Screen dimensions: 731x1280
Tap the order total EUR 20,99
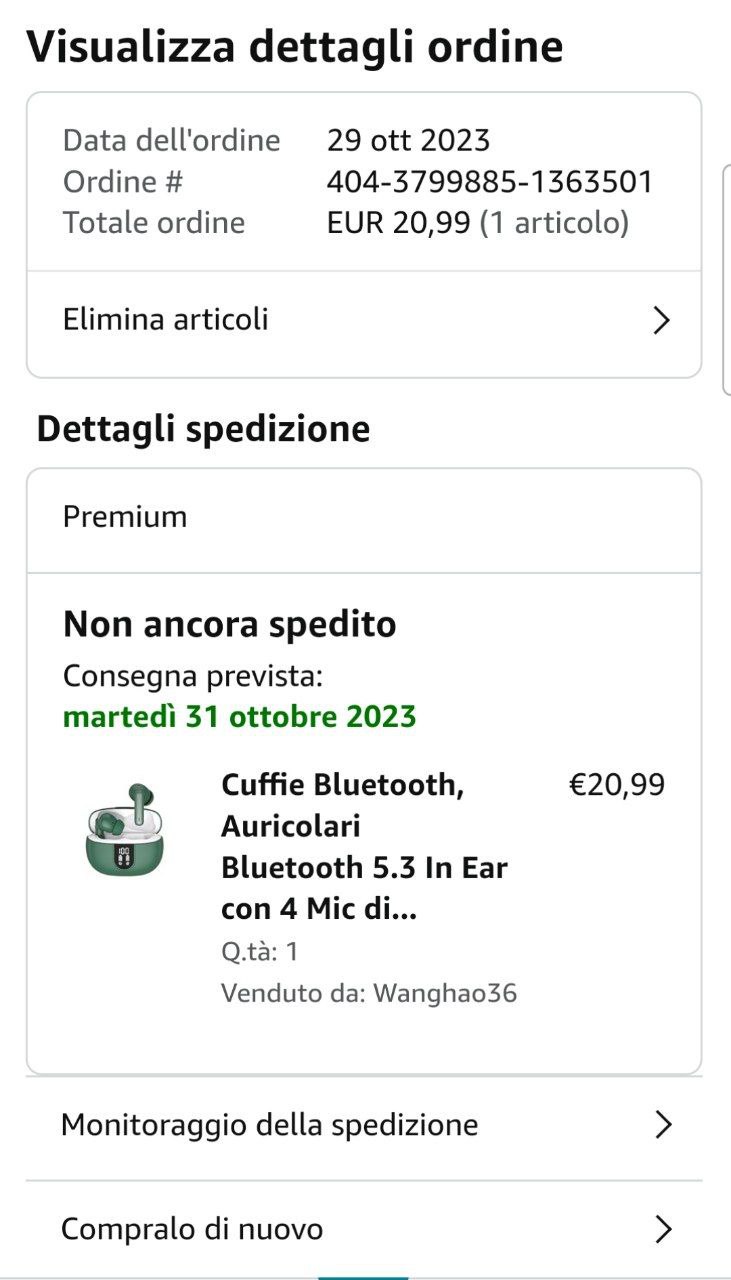pos(398,222)
